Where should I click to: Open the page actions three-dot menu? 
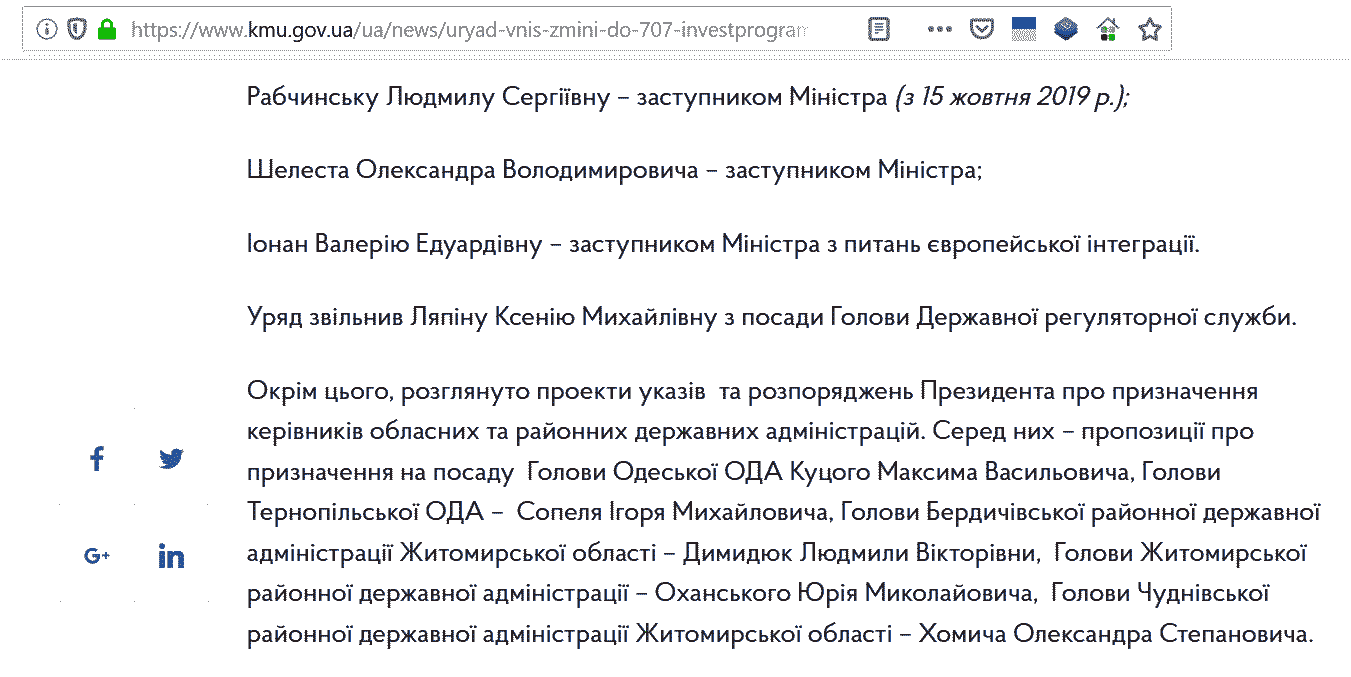click(x=939, y=30)
